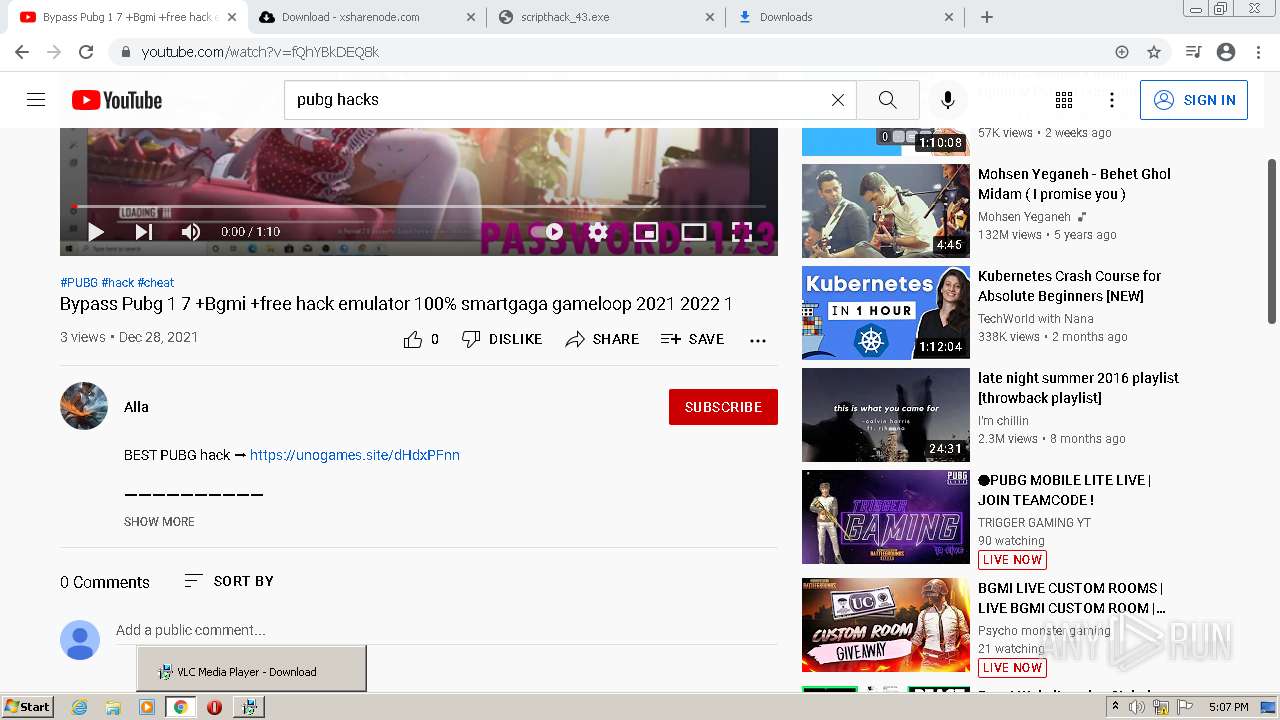Open PUBG MOBILE LITE LIVE stream
This screenshot has width=1280, height=720.
pos(886,517)
